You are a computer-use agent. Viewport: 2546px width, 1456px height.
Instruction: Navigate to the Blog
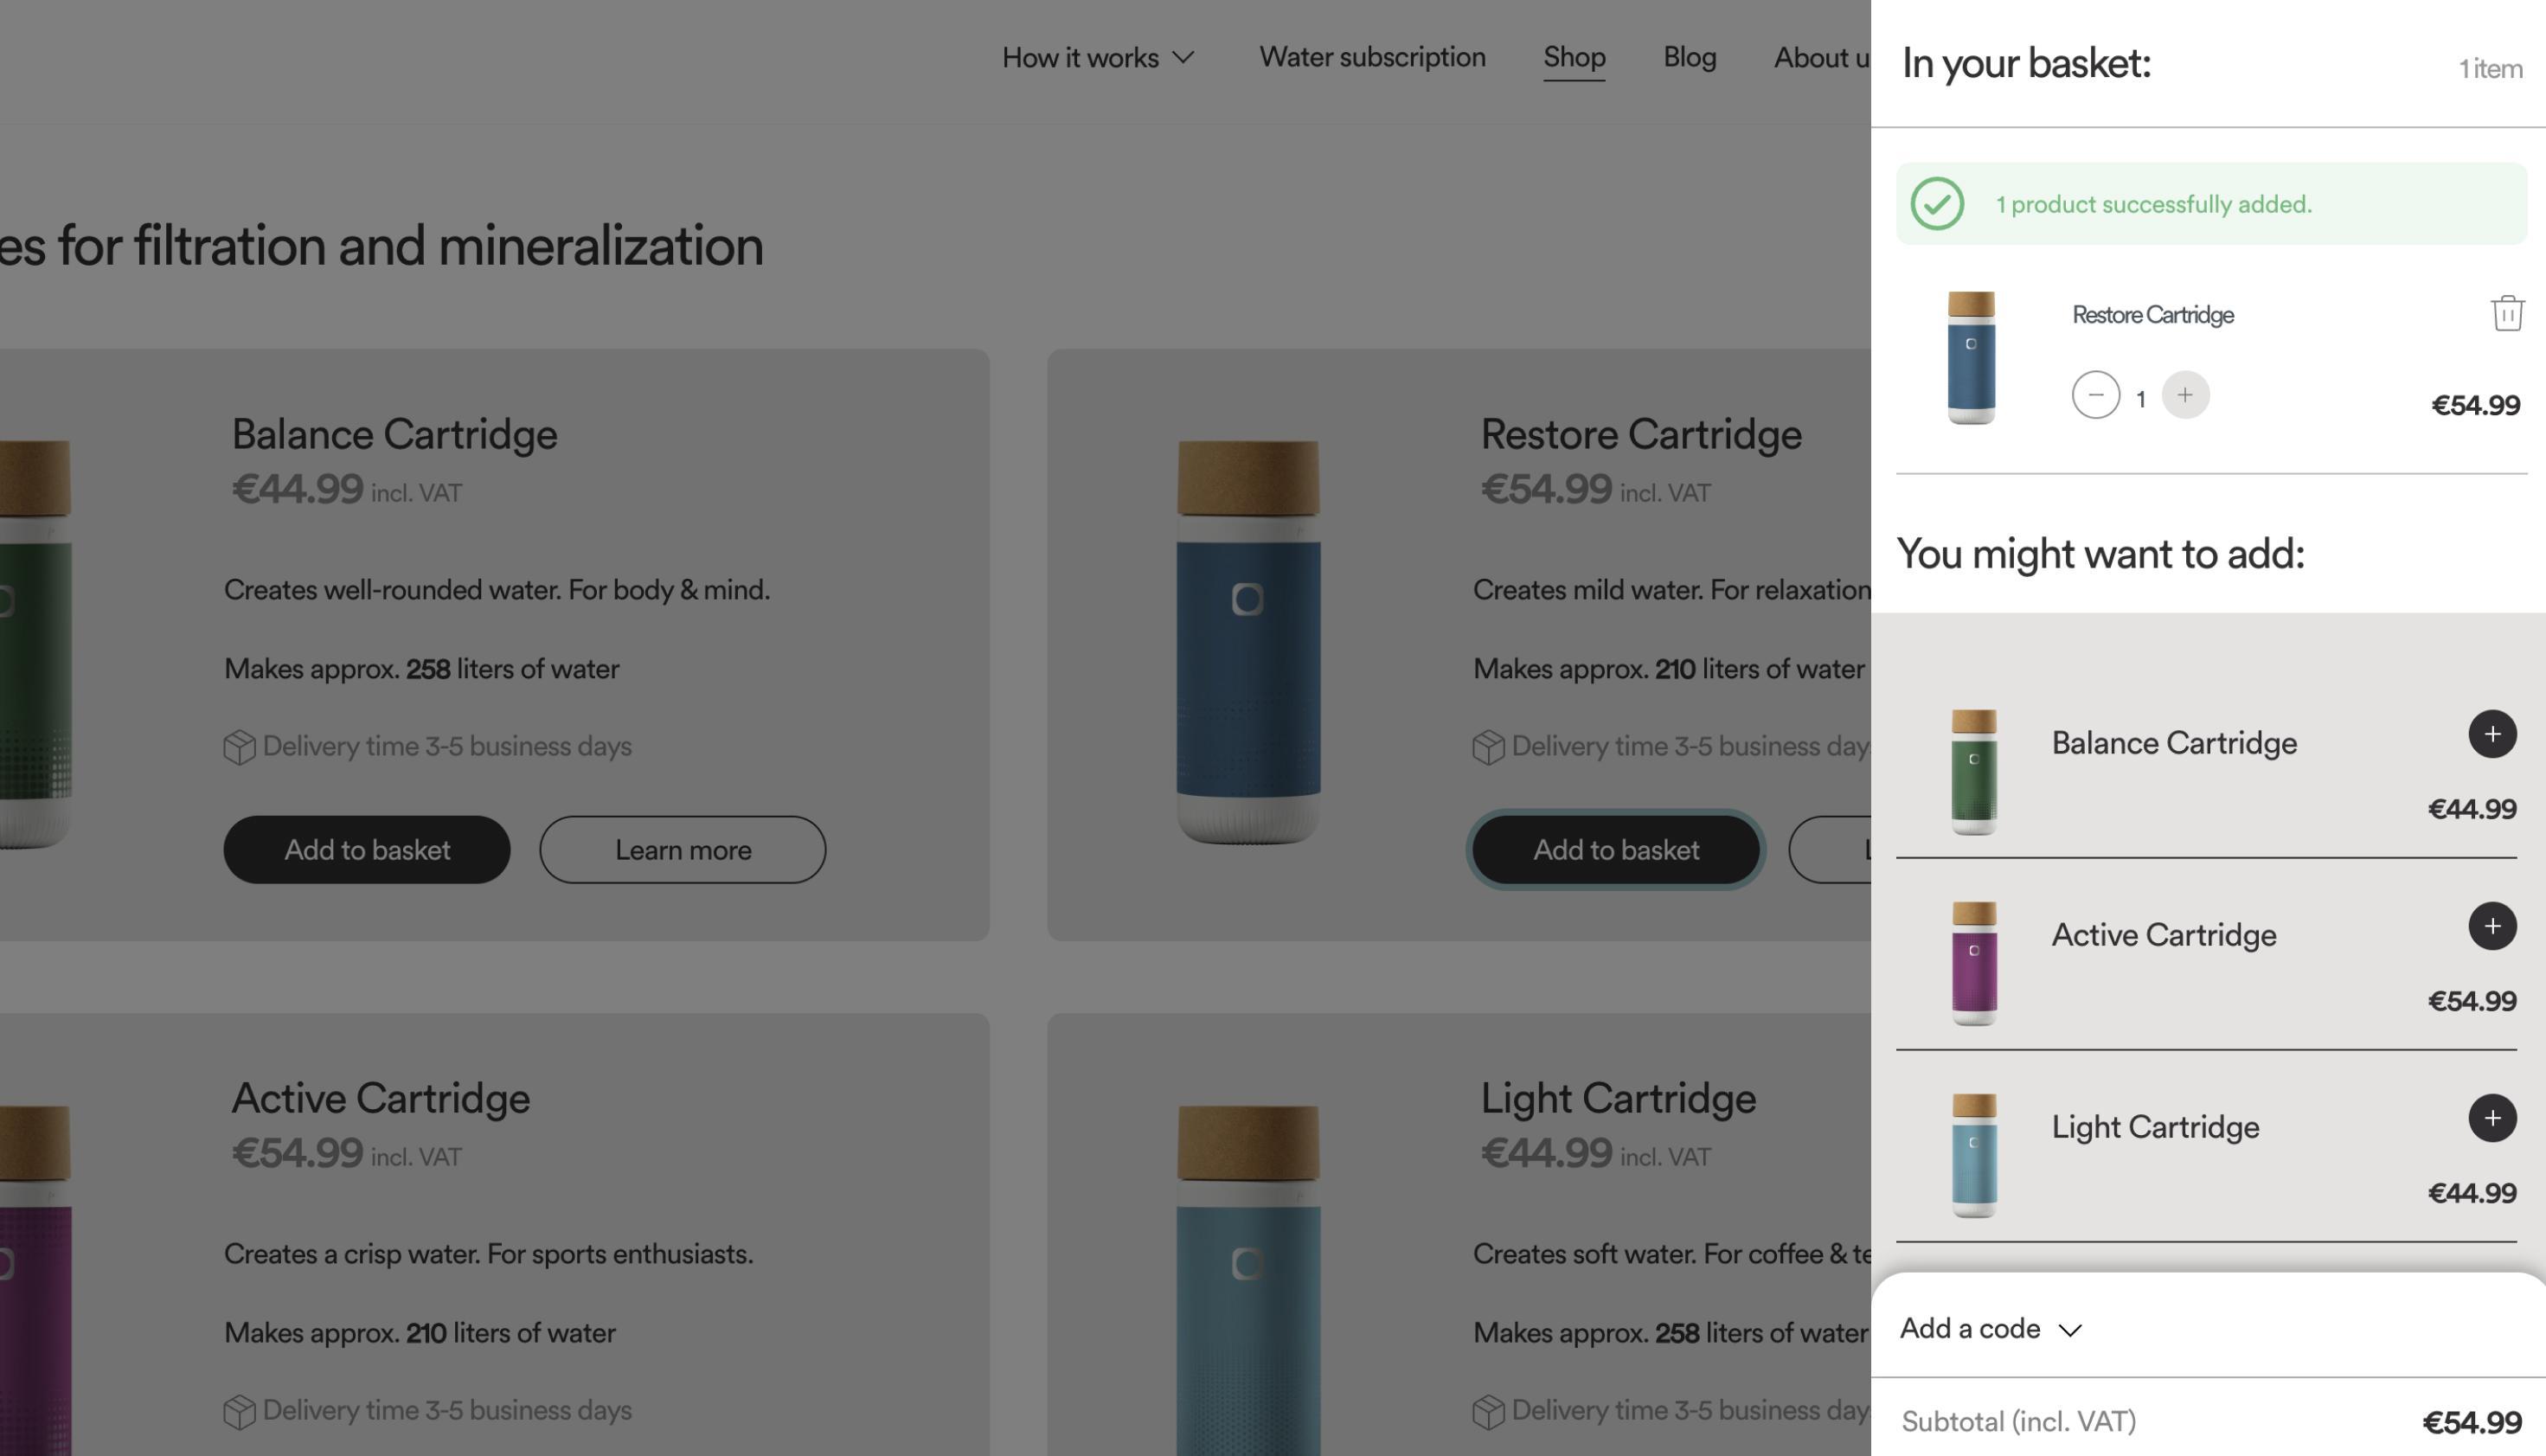pos(1689,57)
